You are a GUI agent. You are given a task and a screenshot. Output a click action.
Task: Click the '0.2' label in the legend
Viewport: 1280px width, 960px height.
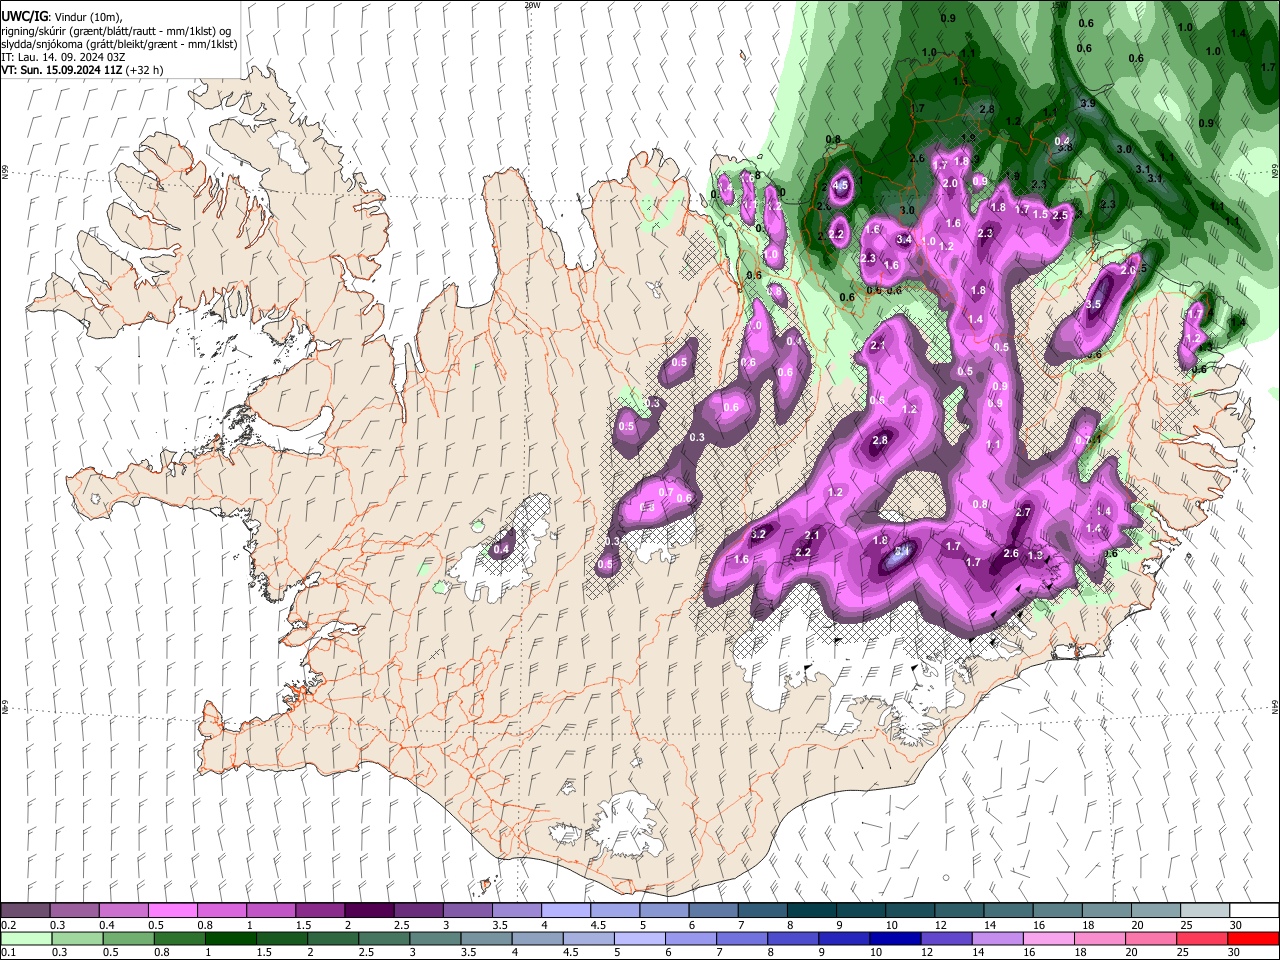pos(9,925)
